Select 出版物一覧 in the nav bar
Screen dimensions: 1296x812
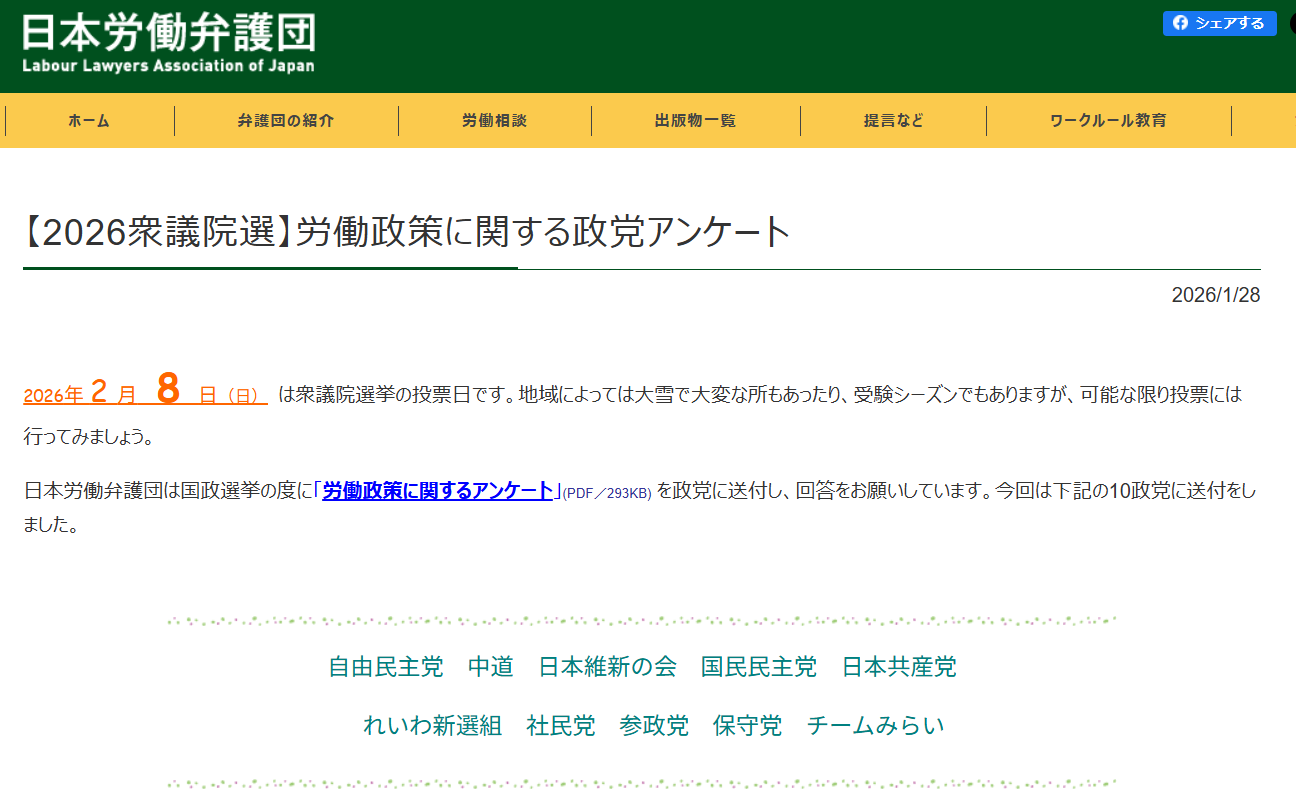click(695, 121)
